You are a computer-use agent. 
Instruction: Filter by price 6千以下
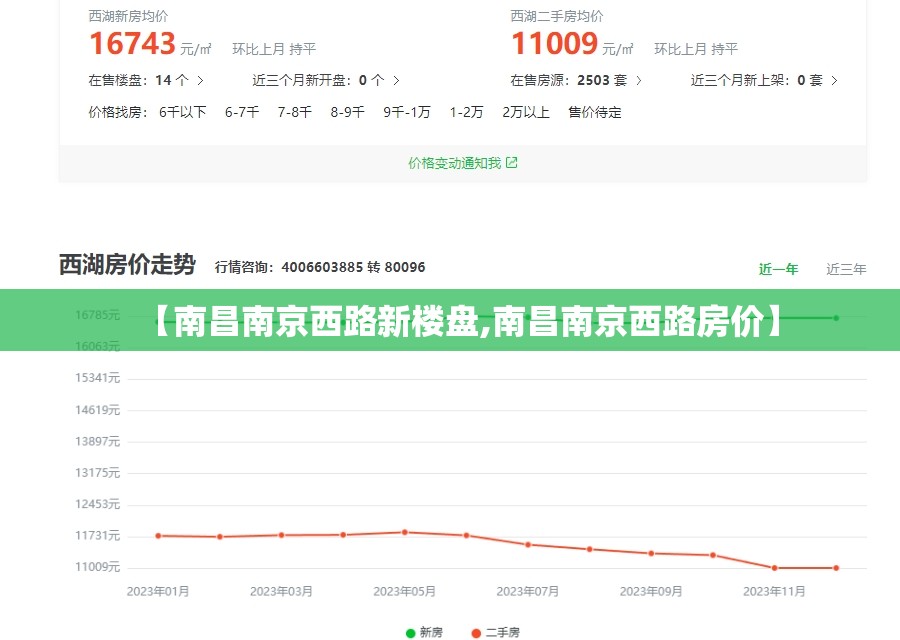[182, 112]
